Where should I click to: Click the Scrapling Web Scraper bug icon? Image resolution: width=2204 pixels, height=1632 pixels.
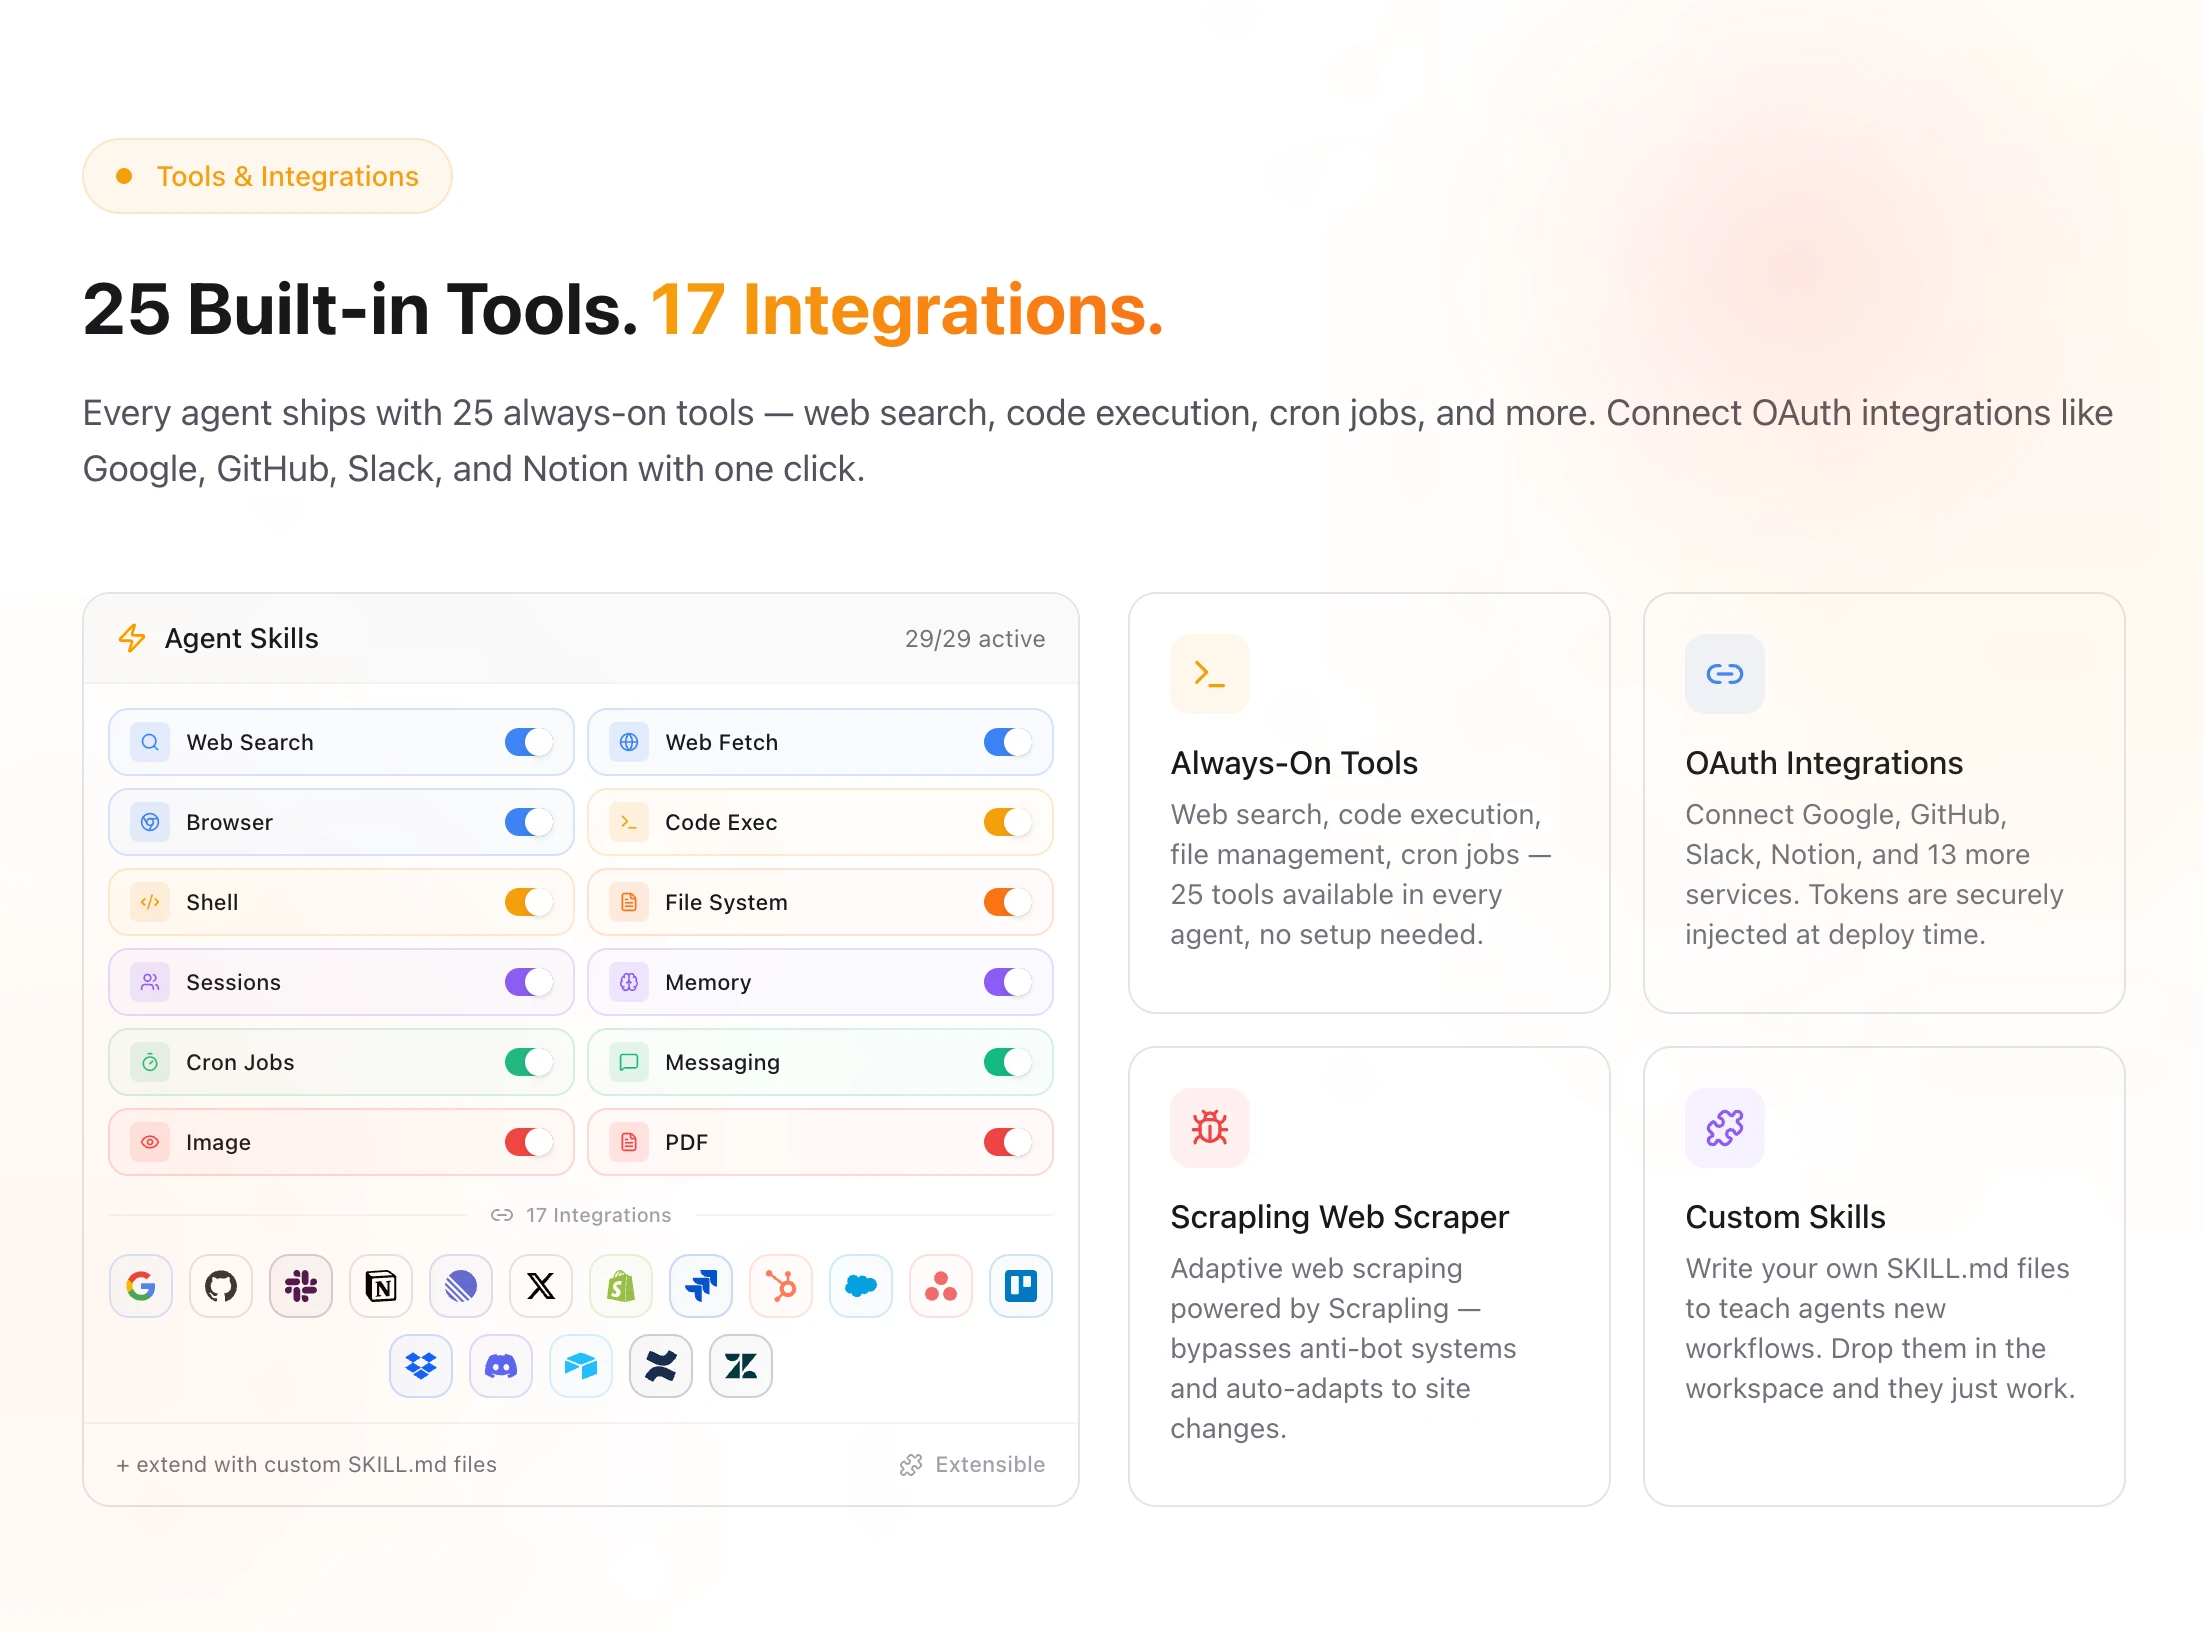click(1210, 1128)
